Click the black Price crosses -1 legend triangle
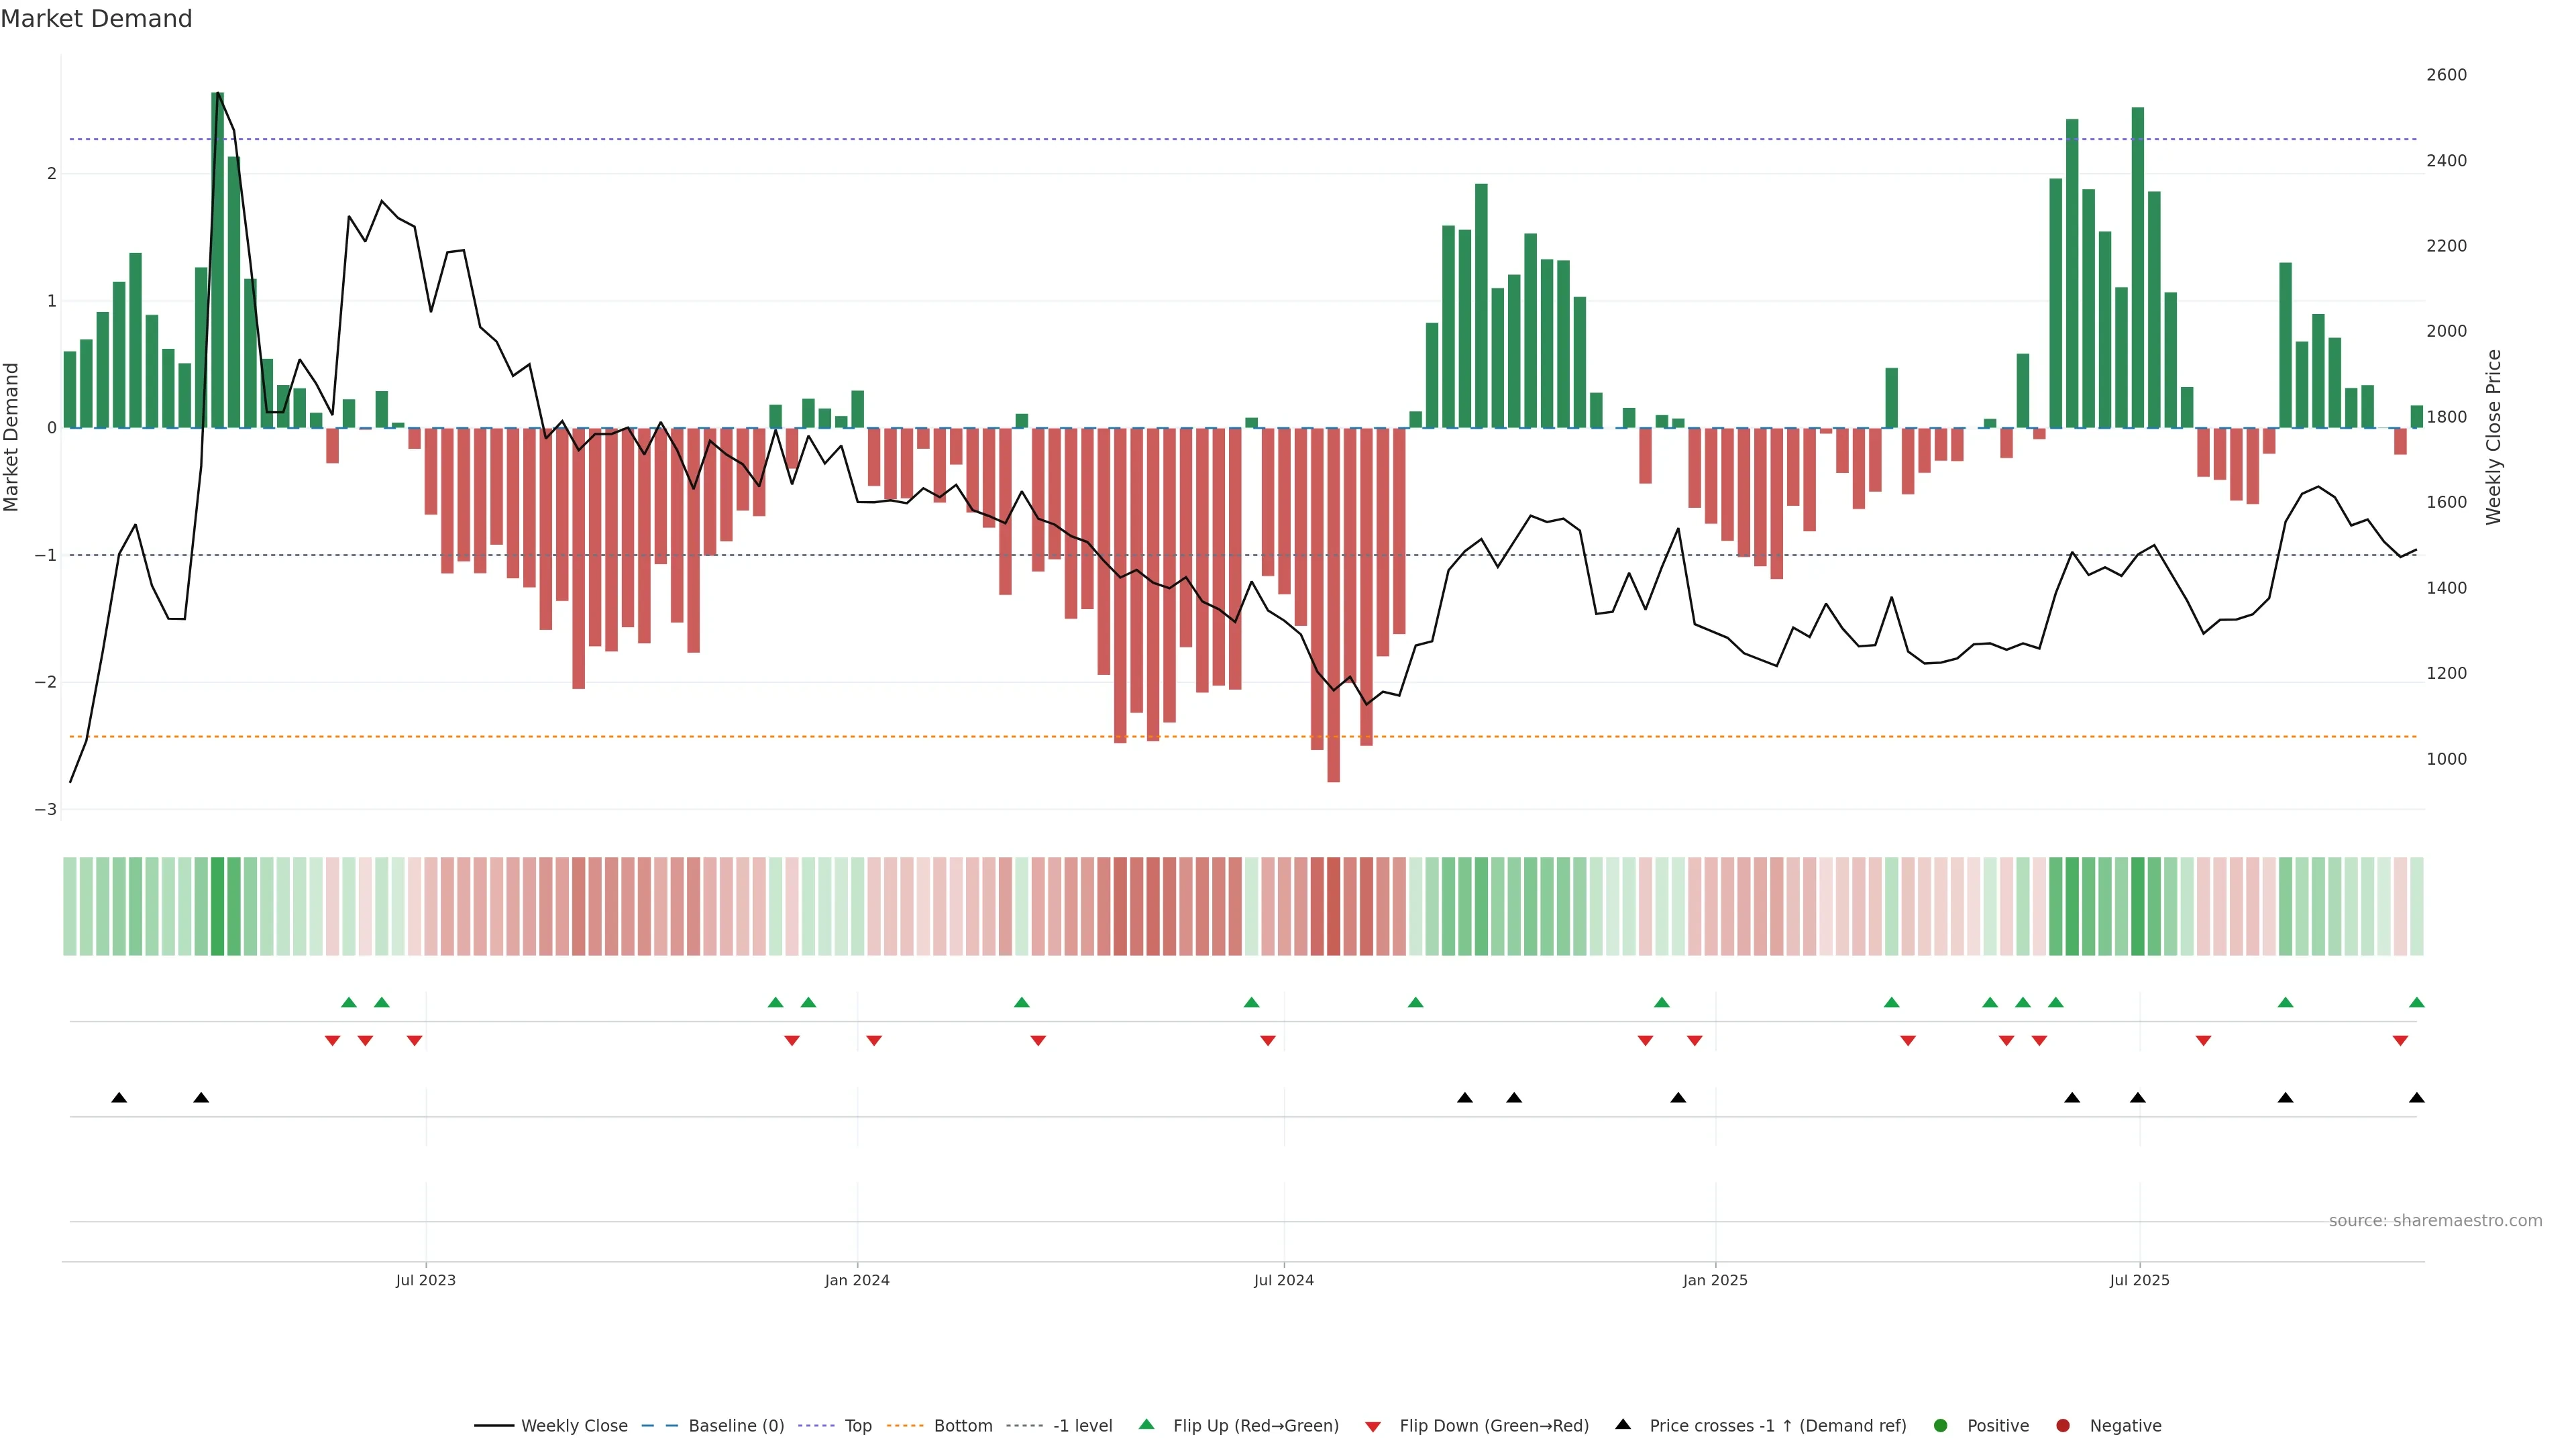The width and height of the screenshot is (2576, 1449). pyautogui.click(x=1623, y=1425)
